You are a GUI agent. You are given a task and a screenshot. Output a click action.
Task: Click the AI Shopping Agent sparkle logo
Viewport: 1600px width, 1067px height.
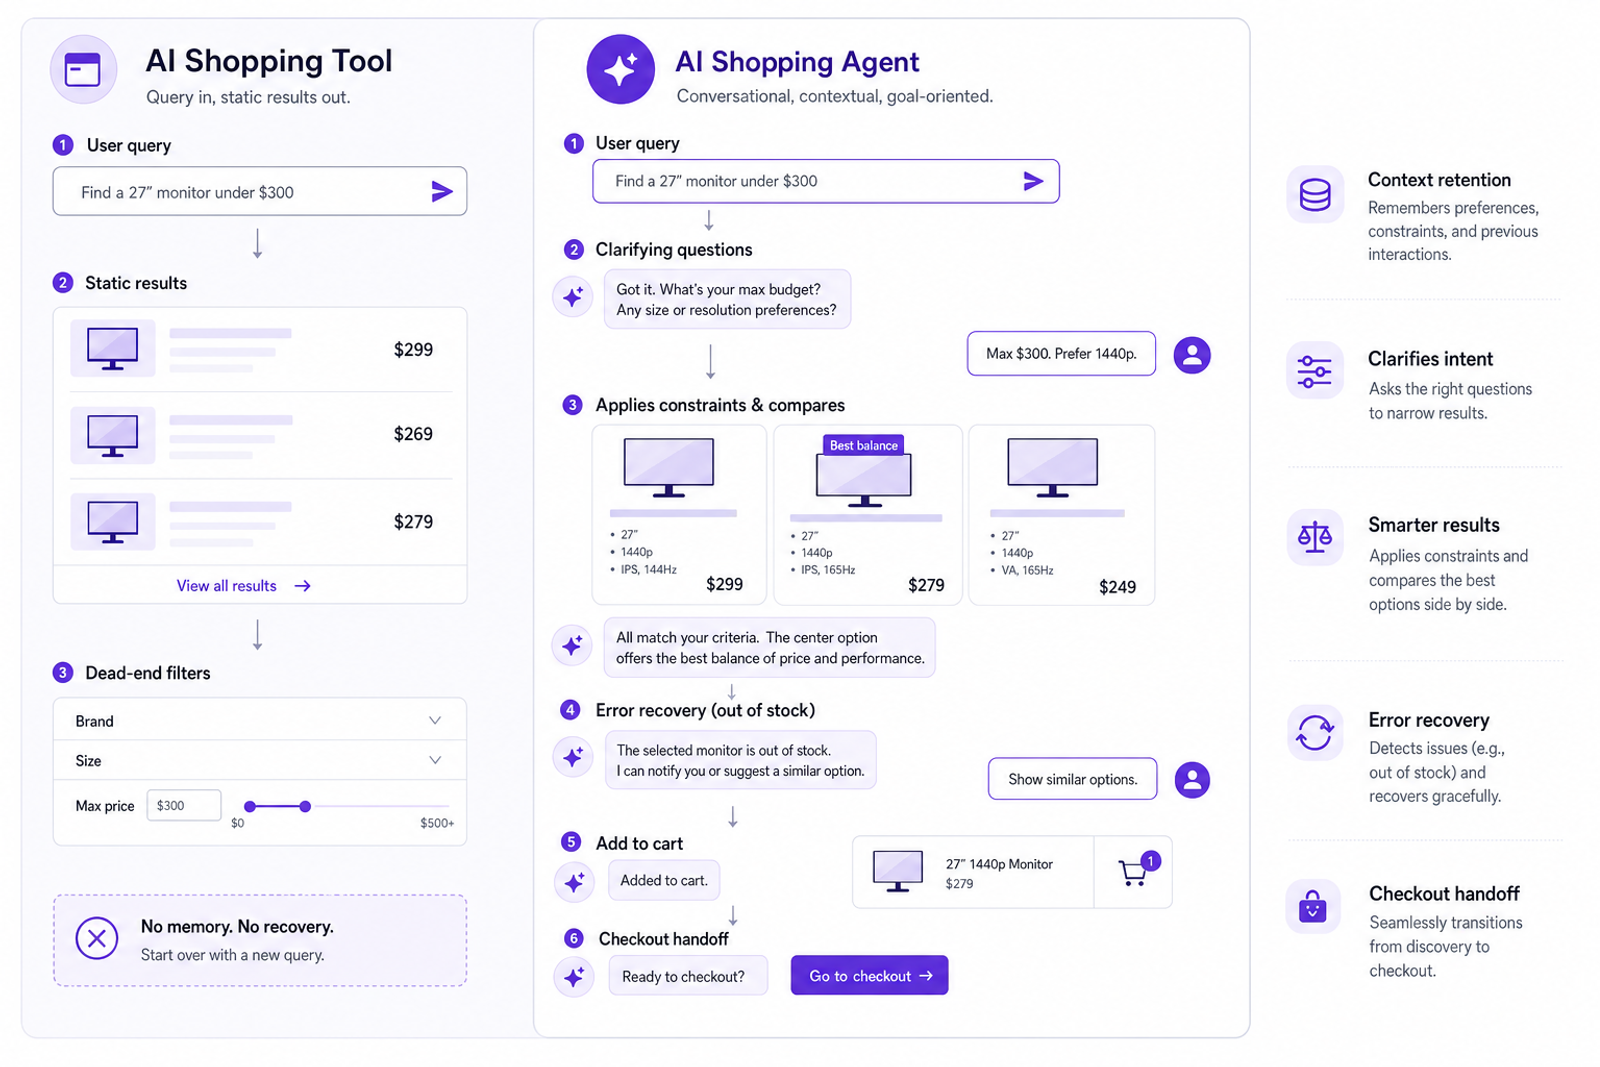tap(620, 69)
